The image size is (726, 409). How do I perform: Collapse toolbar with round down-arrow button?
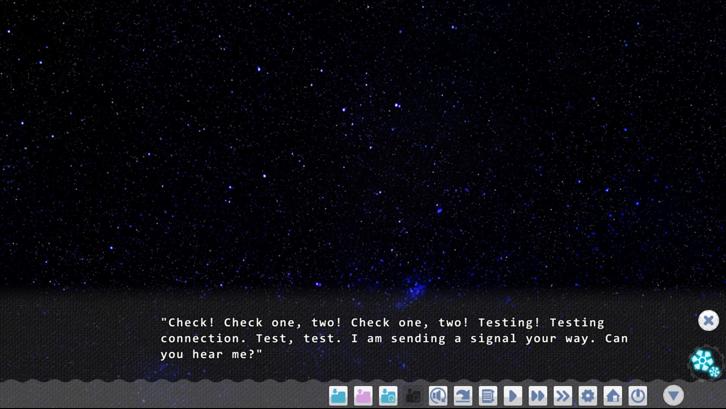point(673,396)
